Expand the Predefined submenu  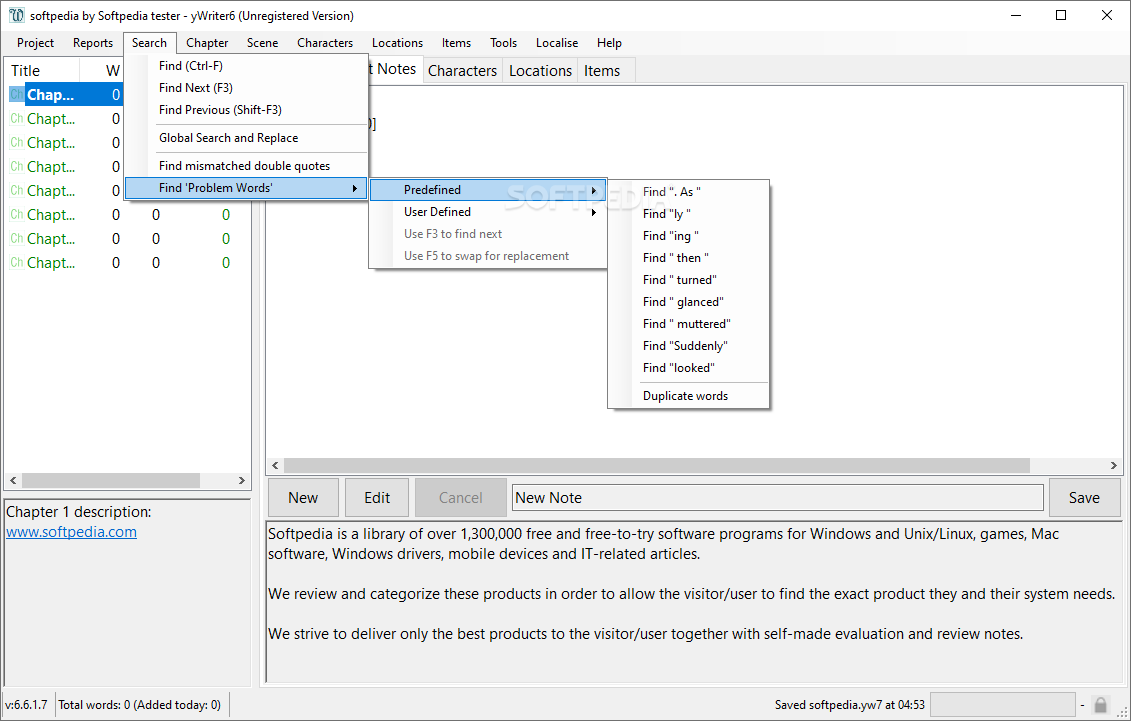[488, 190]
